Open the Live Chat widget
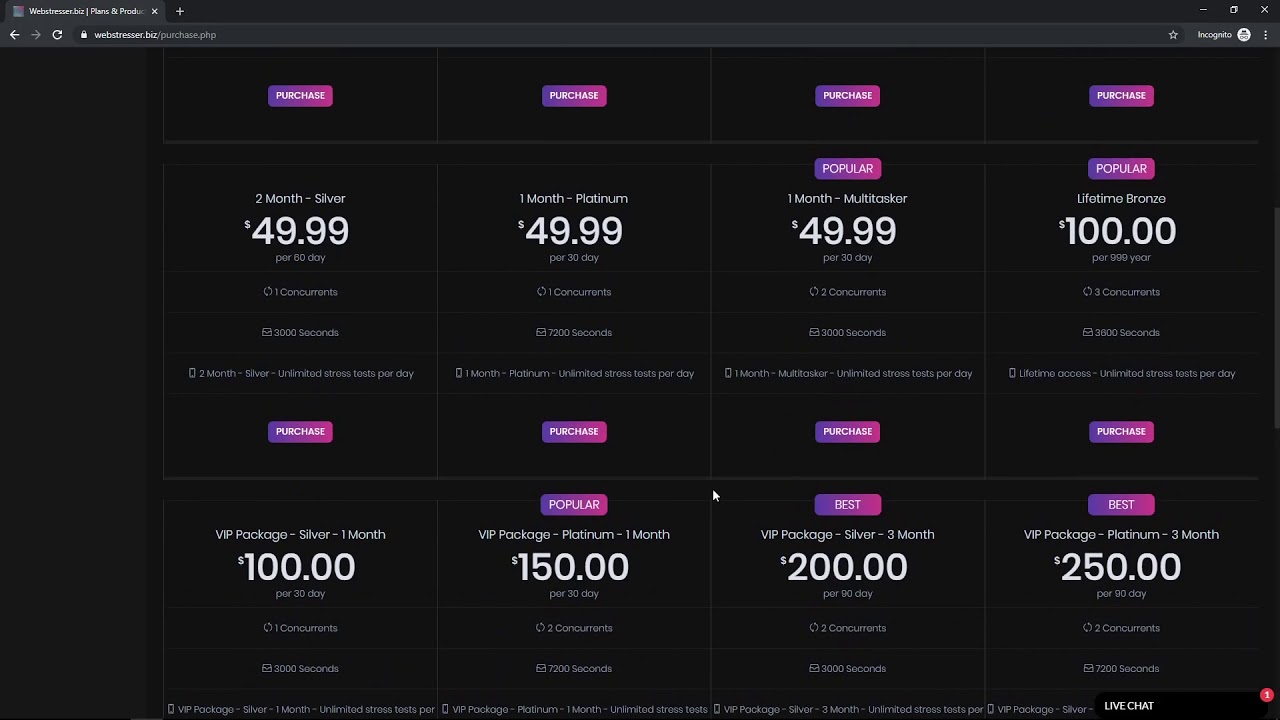 pos(1129,706)
